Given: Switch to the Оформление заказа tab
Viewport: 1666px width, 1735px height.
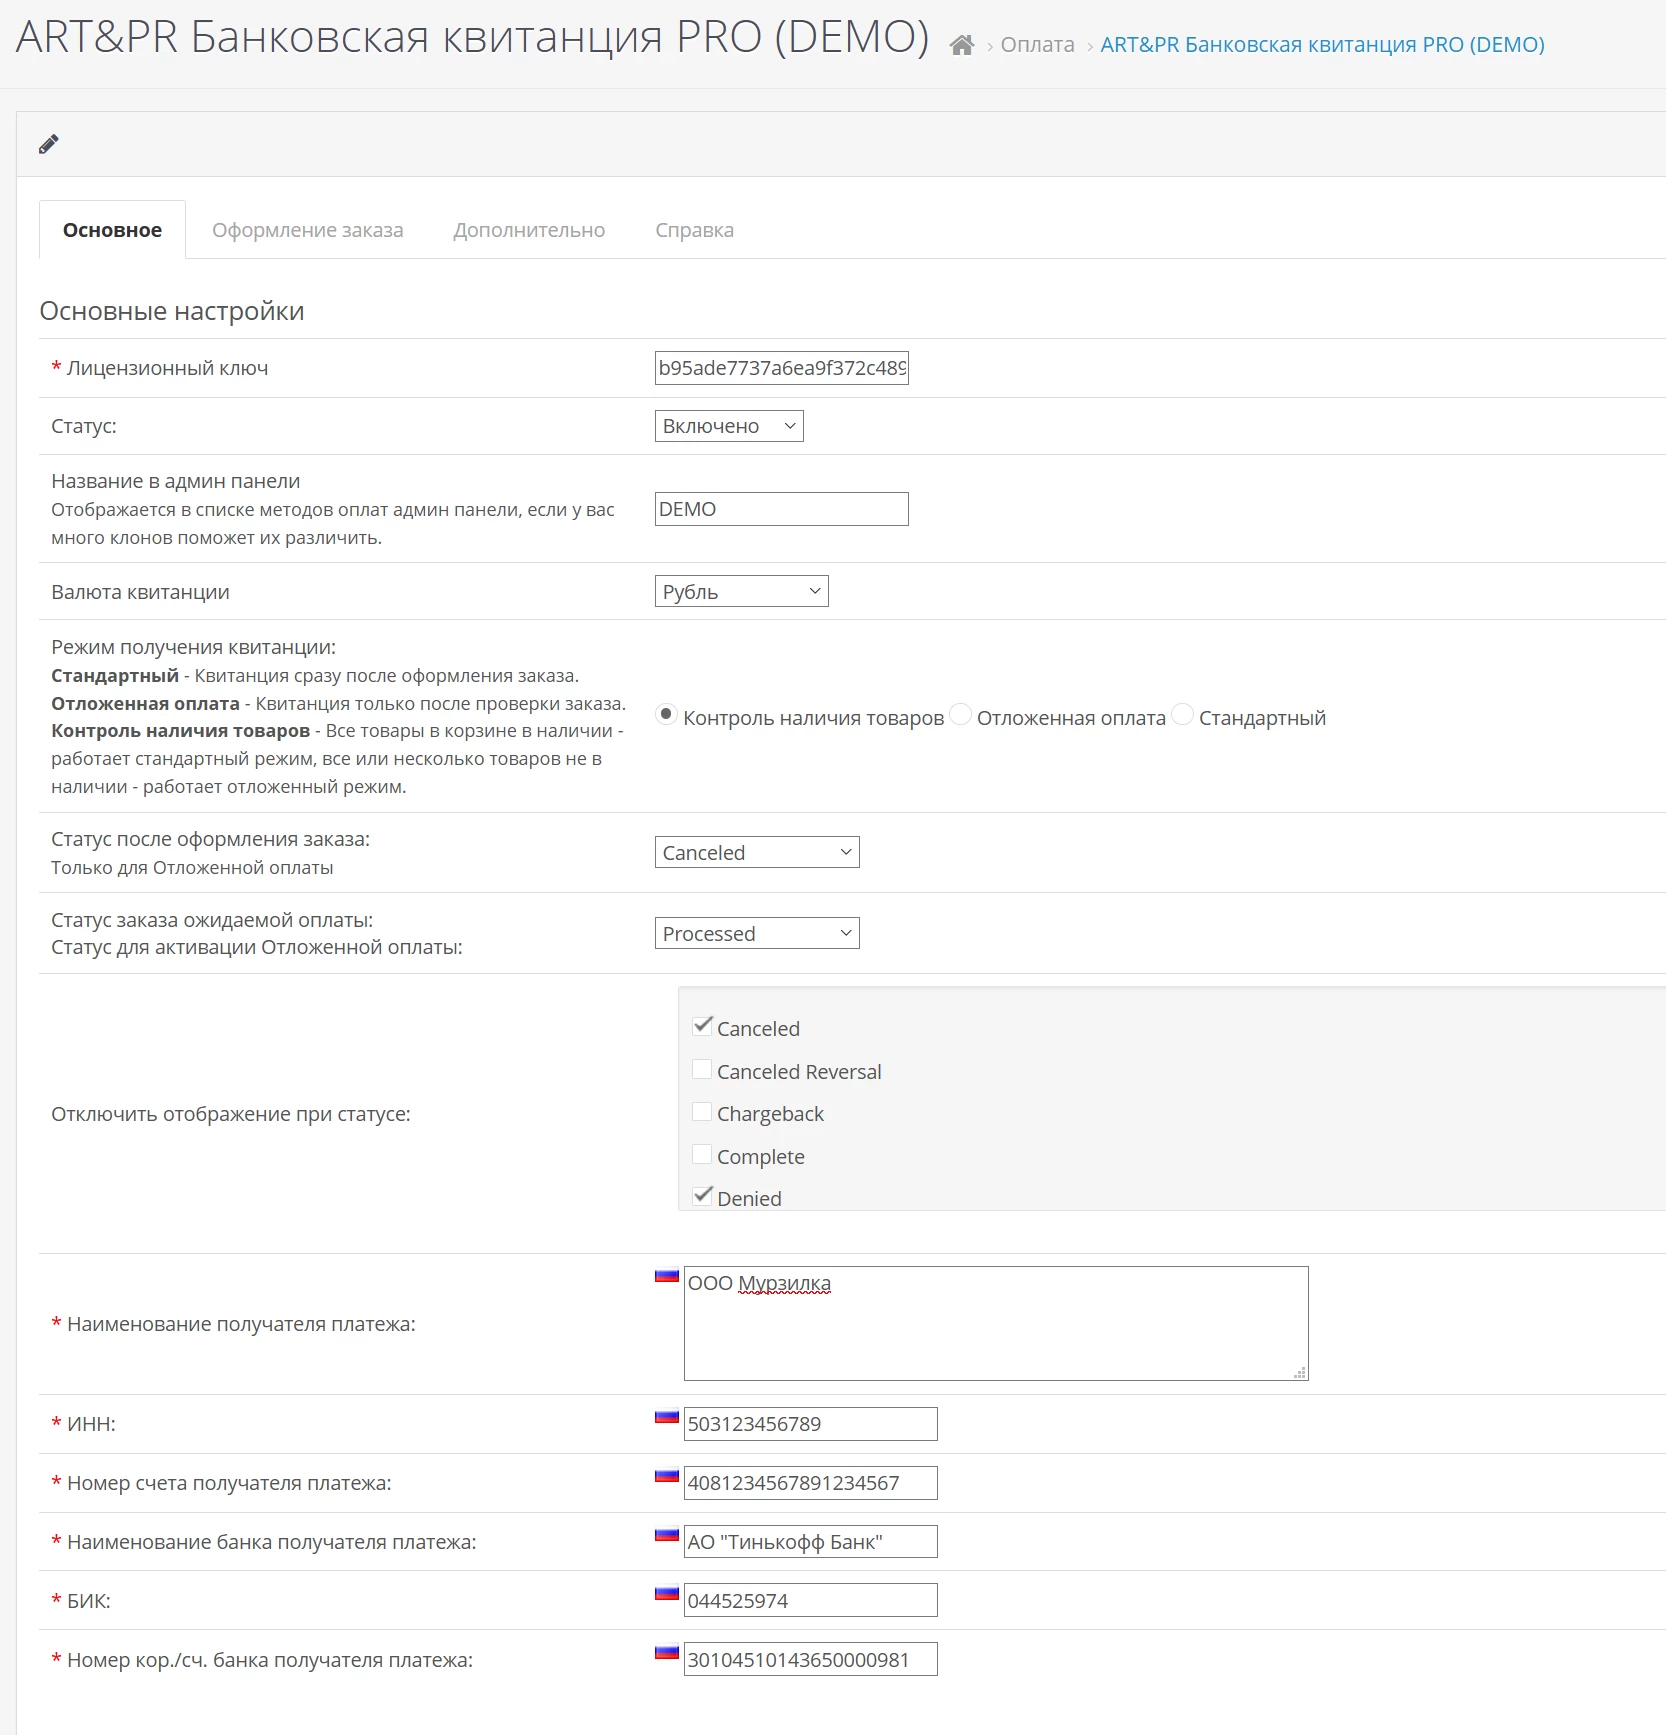Looking at the screenshot, I should pyautogui.click(x=308, y=230).
